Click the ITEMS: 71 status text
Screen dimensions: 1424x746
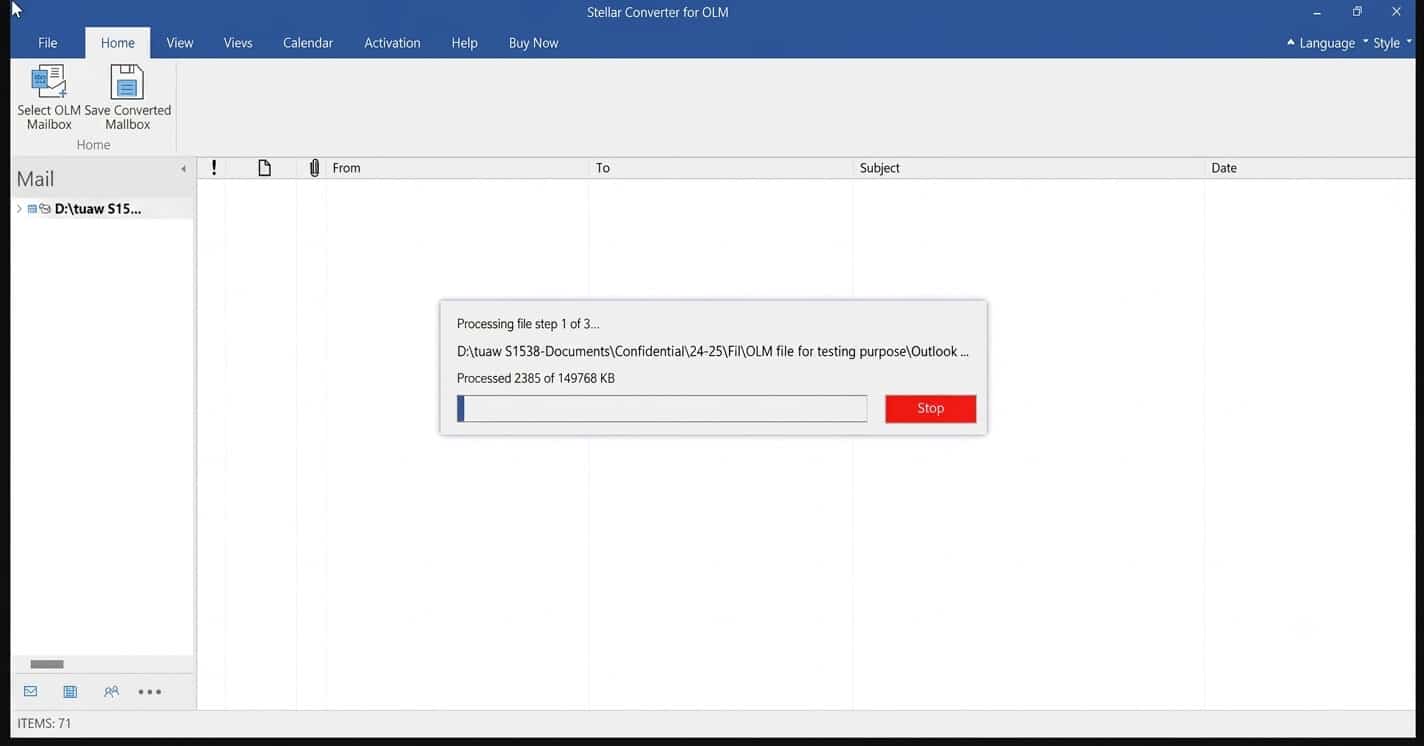44,723
